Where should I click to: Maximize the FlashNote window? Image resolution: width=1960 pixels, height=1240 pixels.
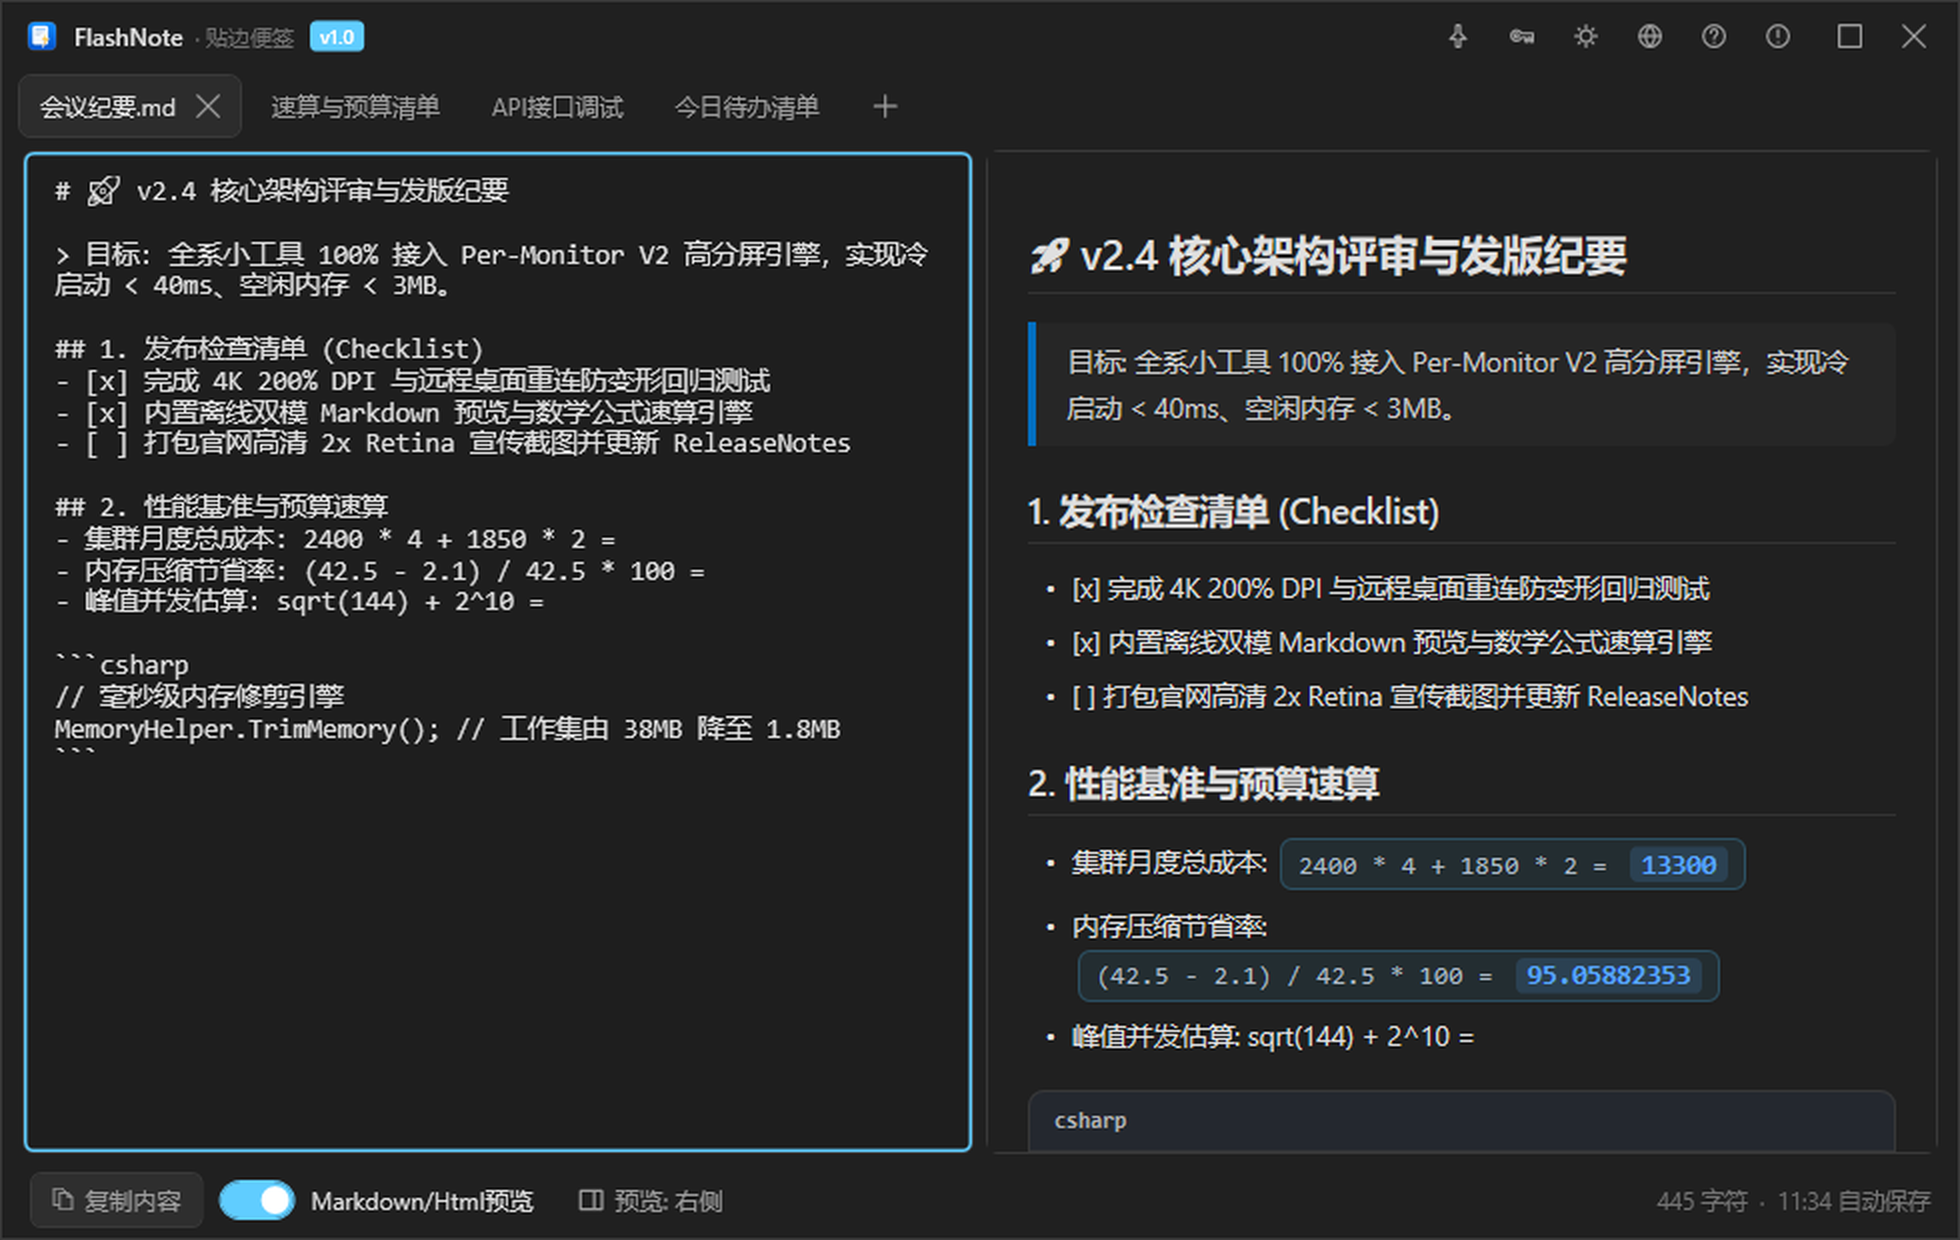1849,37
